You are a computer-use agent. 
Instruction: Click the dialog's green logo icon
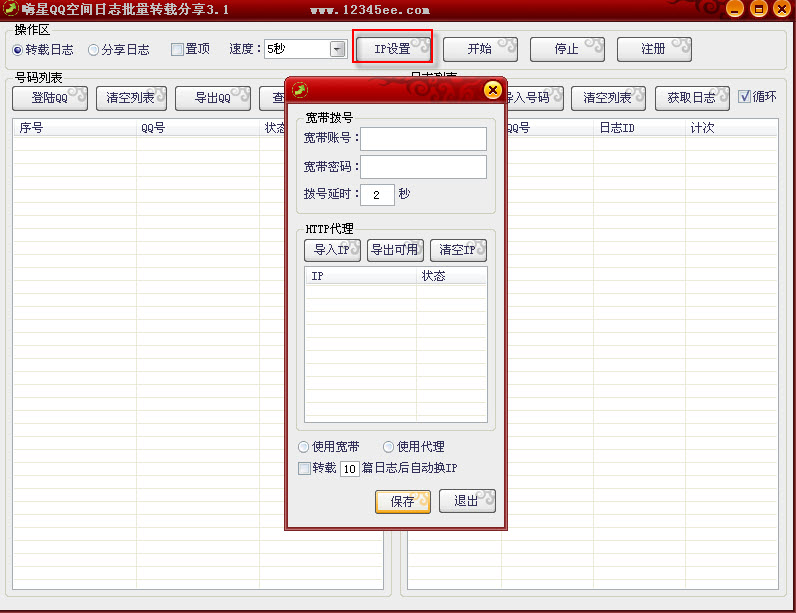pyautogui.click(x=300, y=90)
